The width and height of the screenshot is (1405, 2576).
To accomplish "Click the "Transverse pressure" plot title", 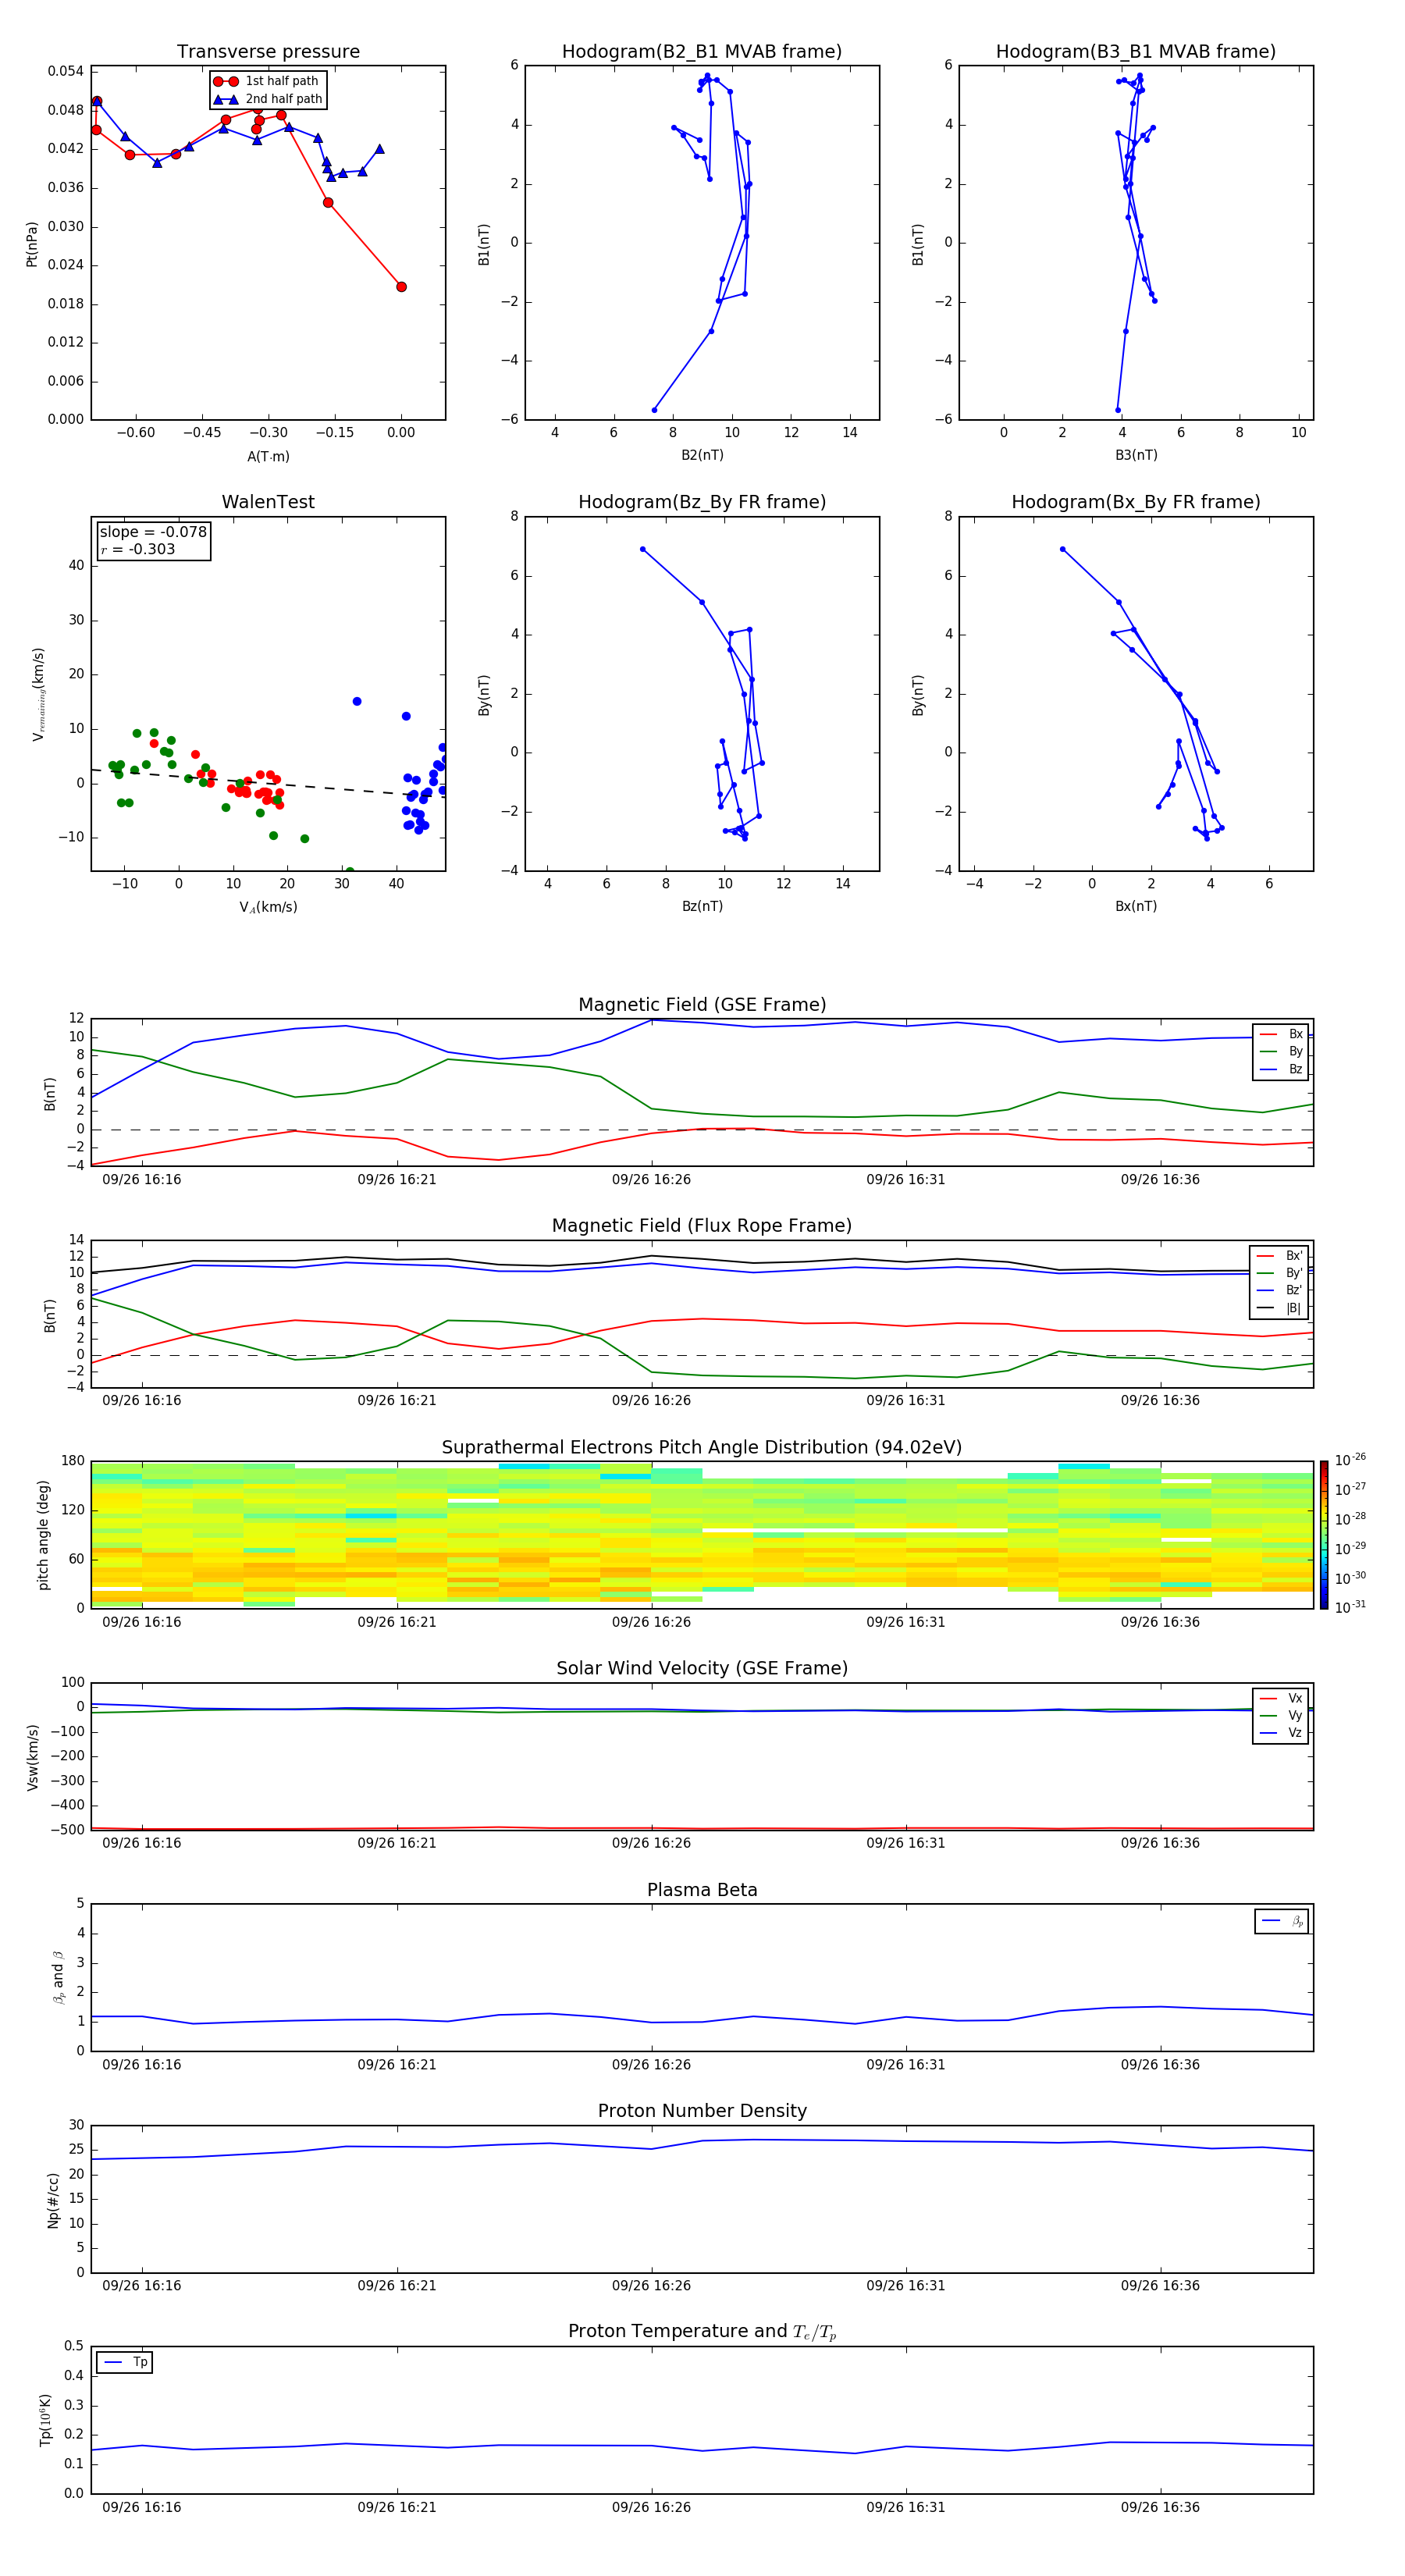I will pyautogui.click(x=268, y=51).
